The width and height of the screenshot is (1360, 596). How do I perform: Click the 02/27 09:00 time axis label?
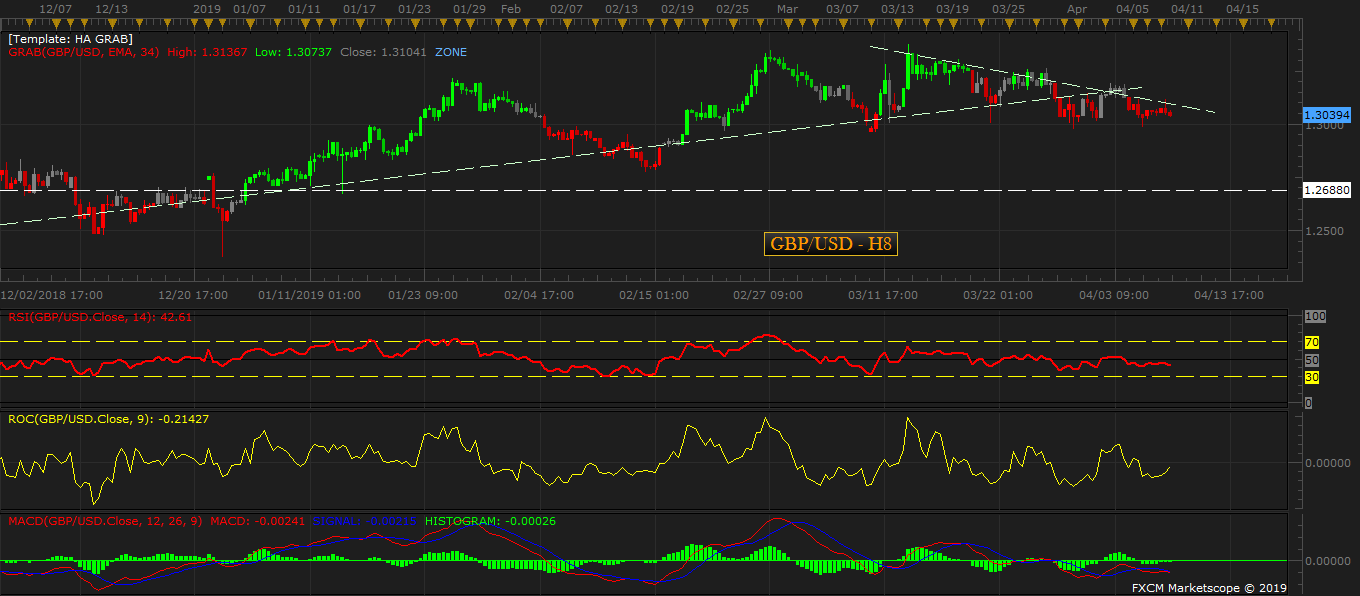tap(767, 296)
